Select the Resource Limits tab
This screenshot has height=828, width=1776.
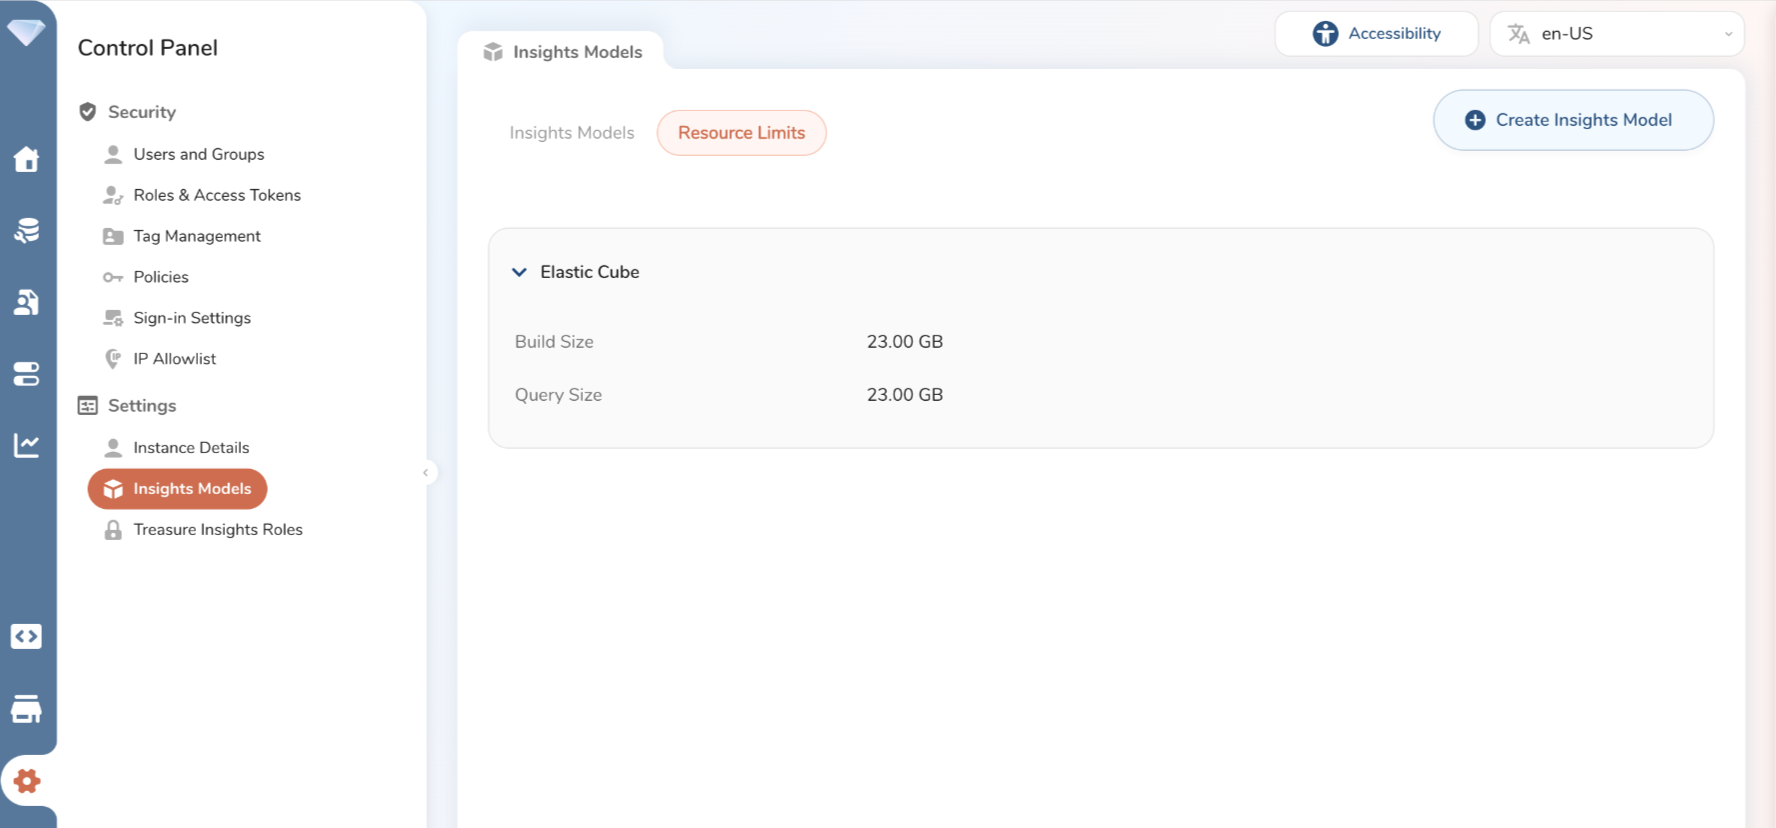pos(741,133)
